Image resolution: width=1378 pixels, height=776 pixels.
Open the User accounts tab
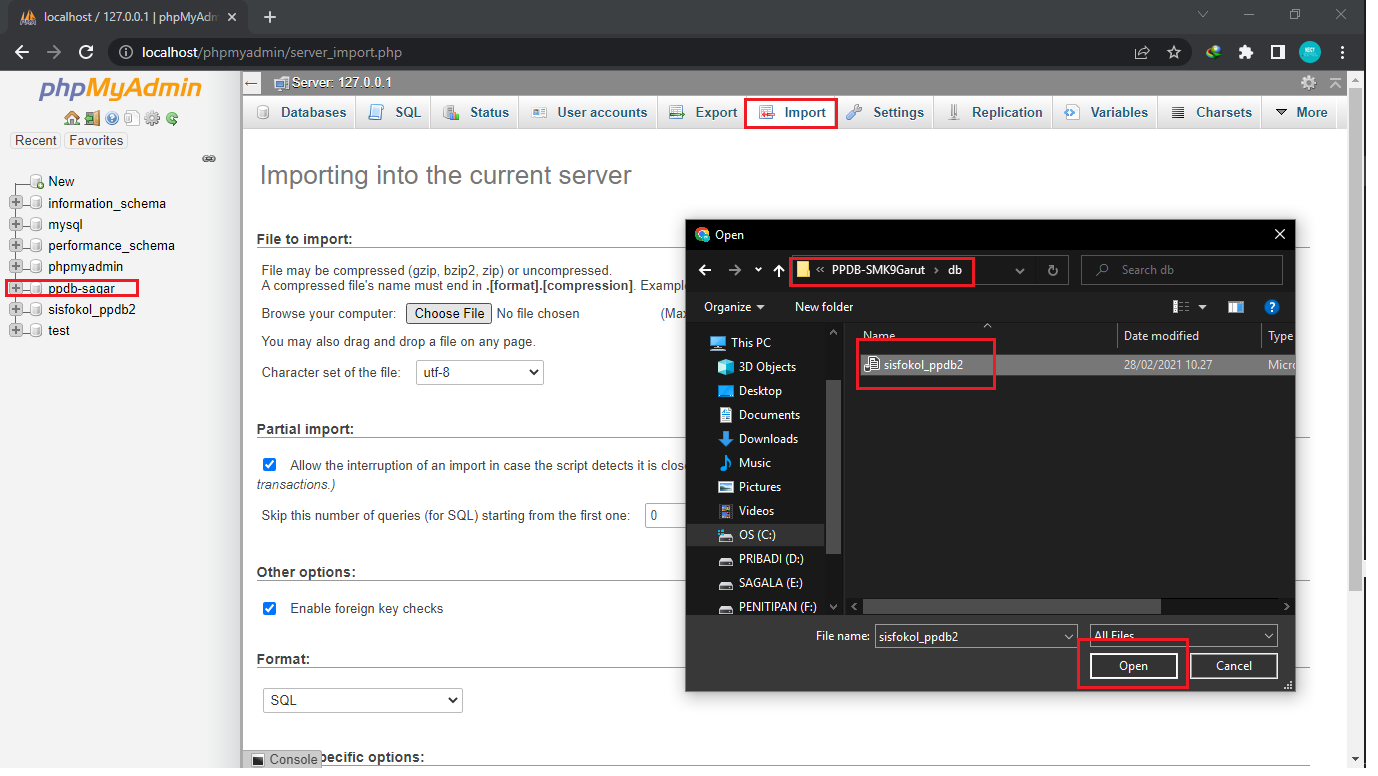(x=589, y=112)
